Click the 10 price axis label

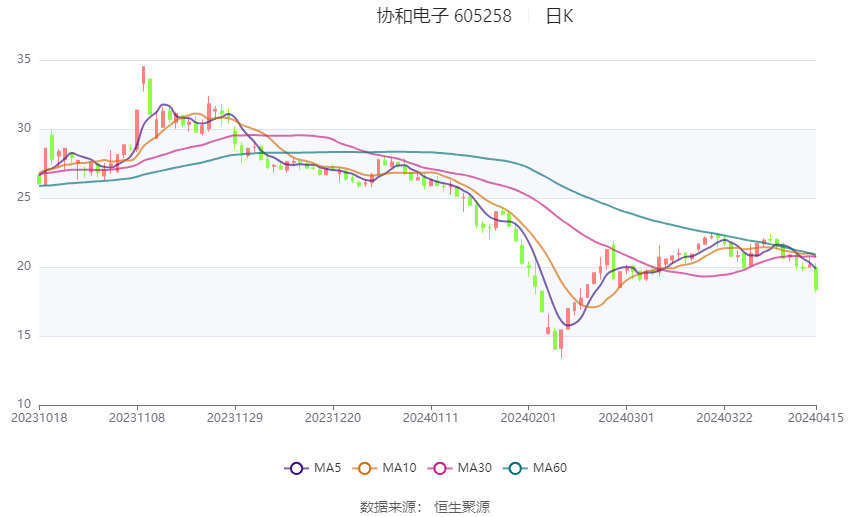[24, 404]
